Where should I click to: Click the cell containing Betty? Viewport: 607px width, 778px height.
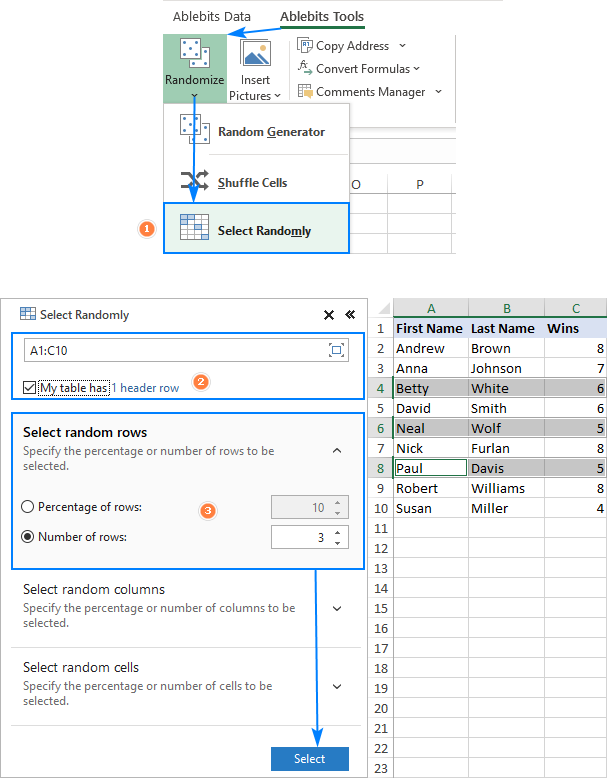coord(431,388)
